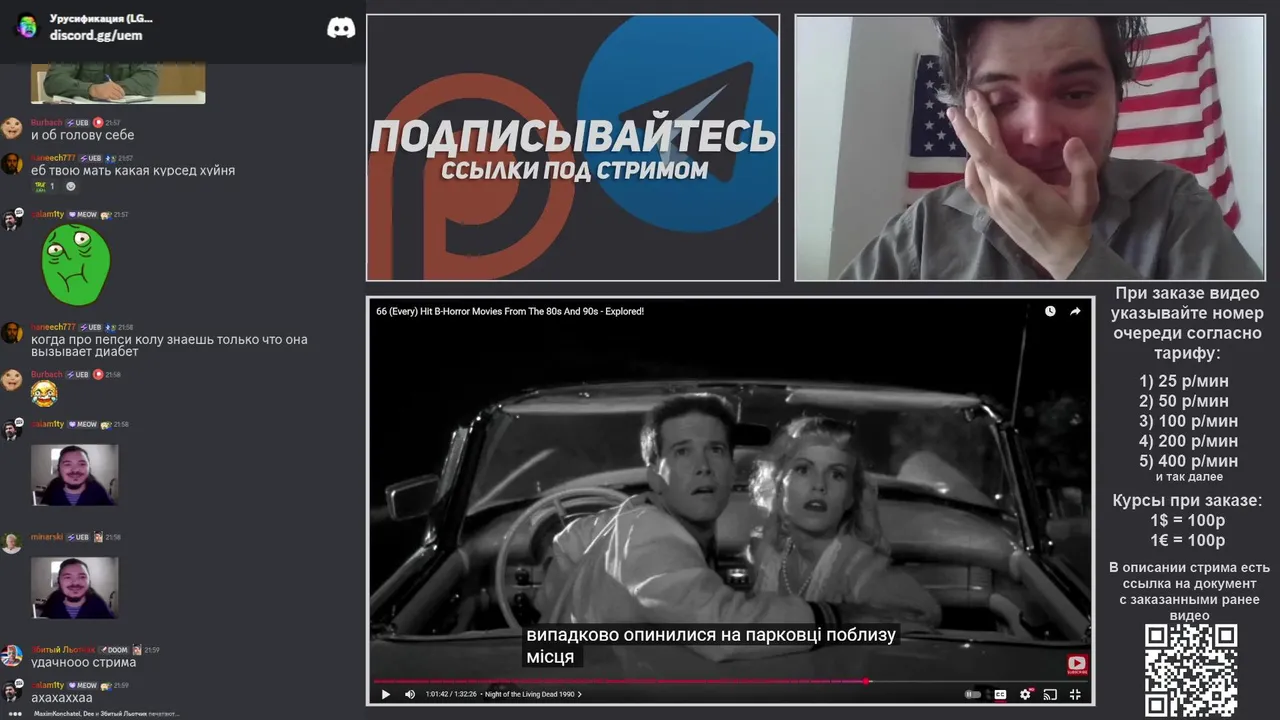
Task: Click the '3) 100 р/мин' tariff line
Action: click(x=1188, y=421)
